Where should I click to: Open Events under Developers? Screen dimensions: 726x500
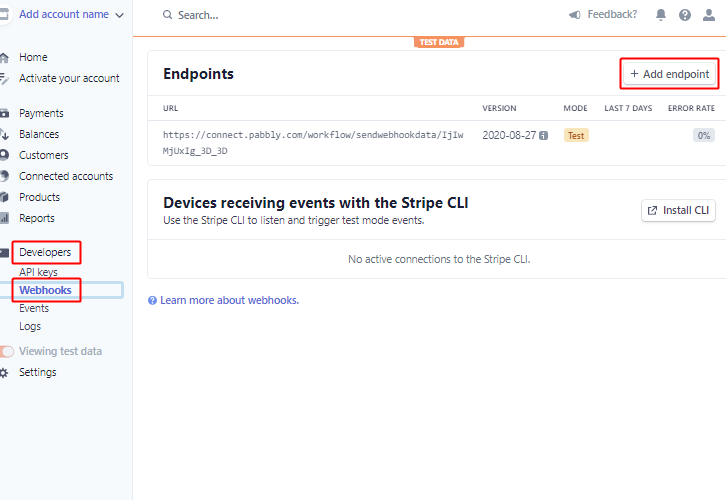pyautogui.click(x=34, y=308)
